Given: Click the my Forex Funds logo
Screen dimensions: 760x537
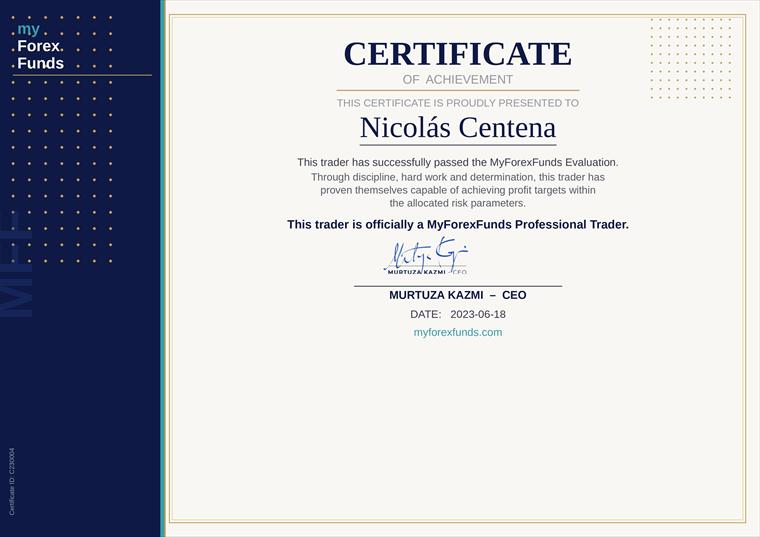Looking at the screenshot, I should click(40, 46).
